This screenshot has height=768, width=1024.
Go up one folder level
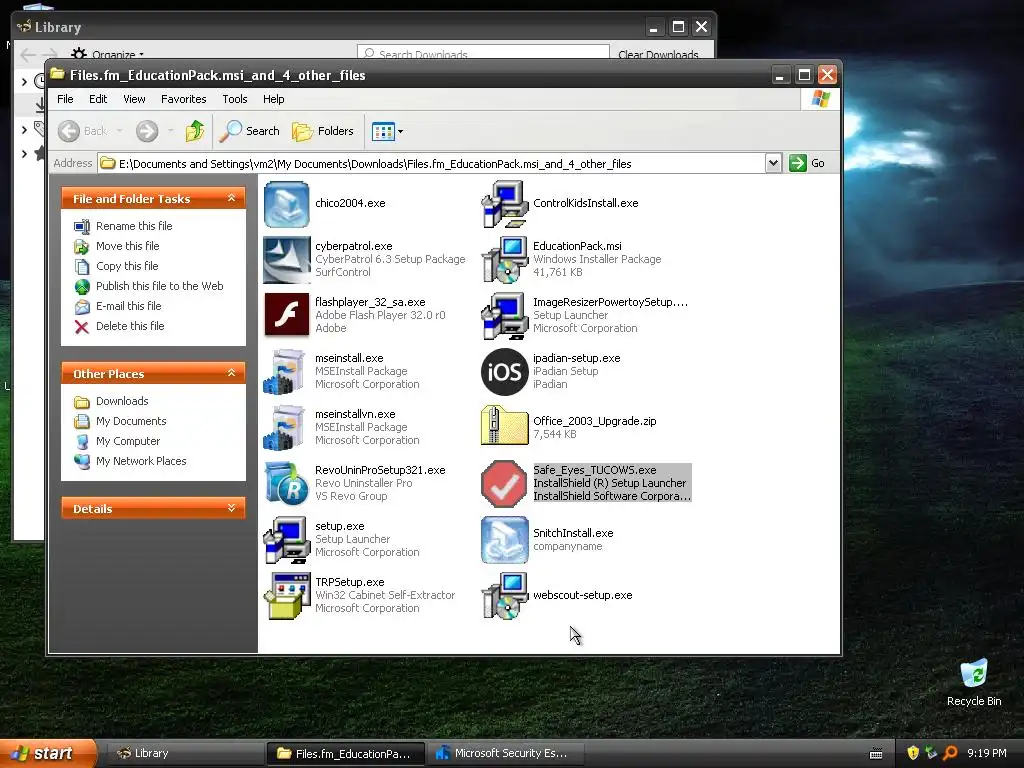194,131
